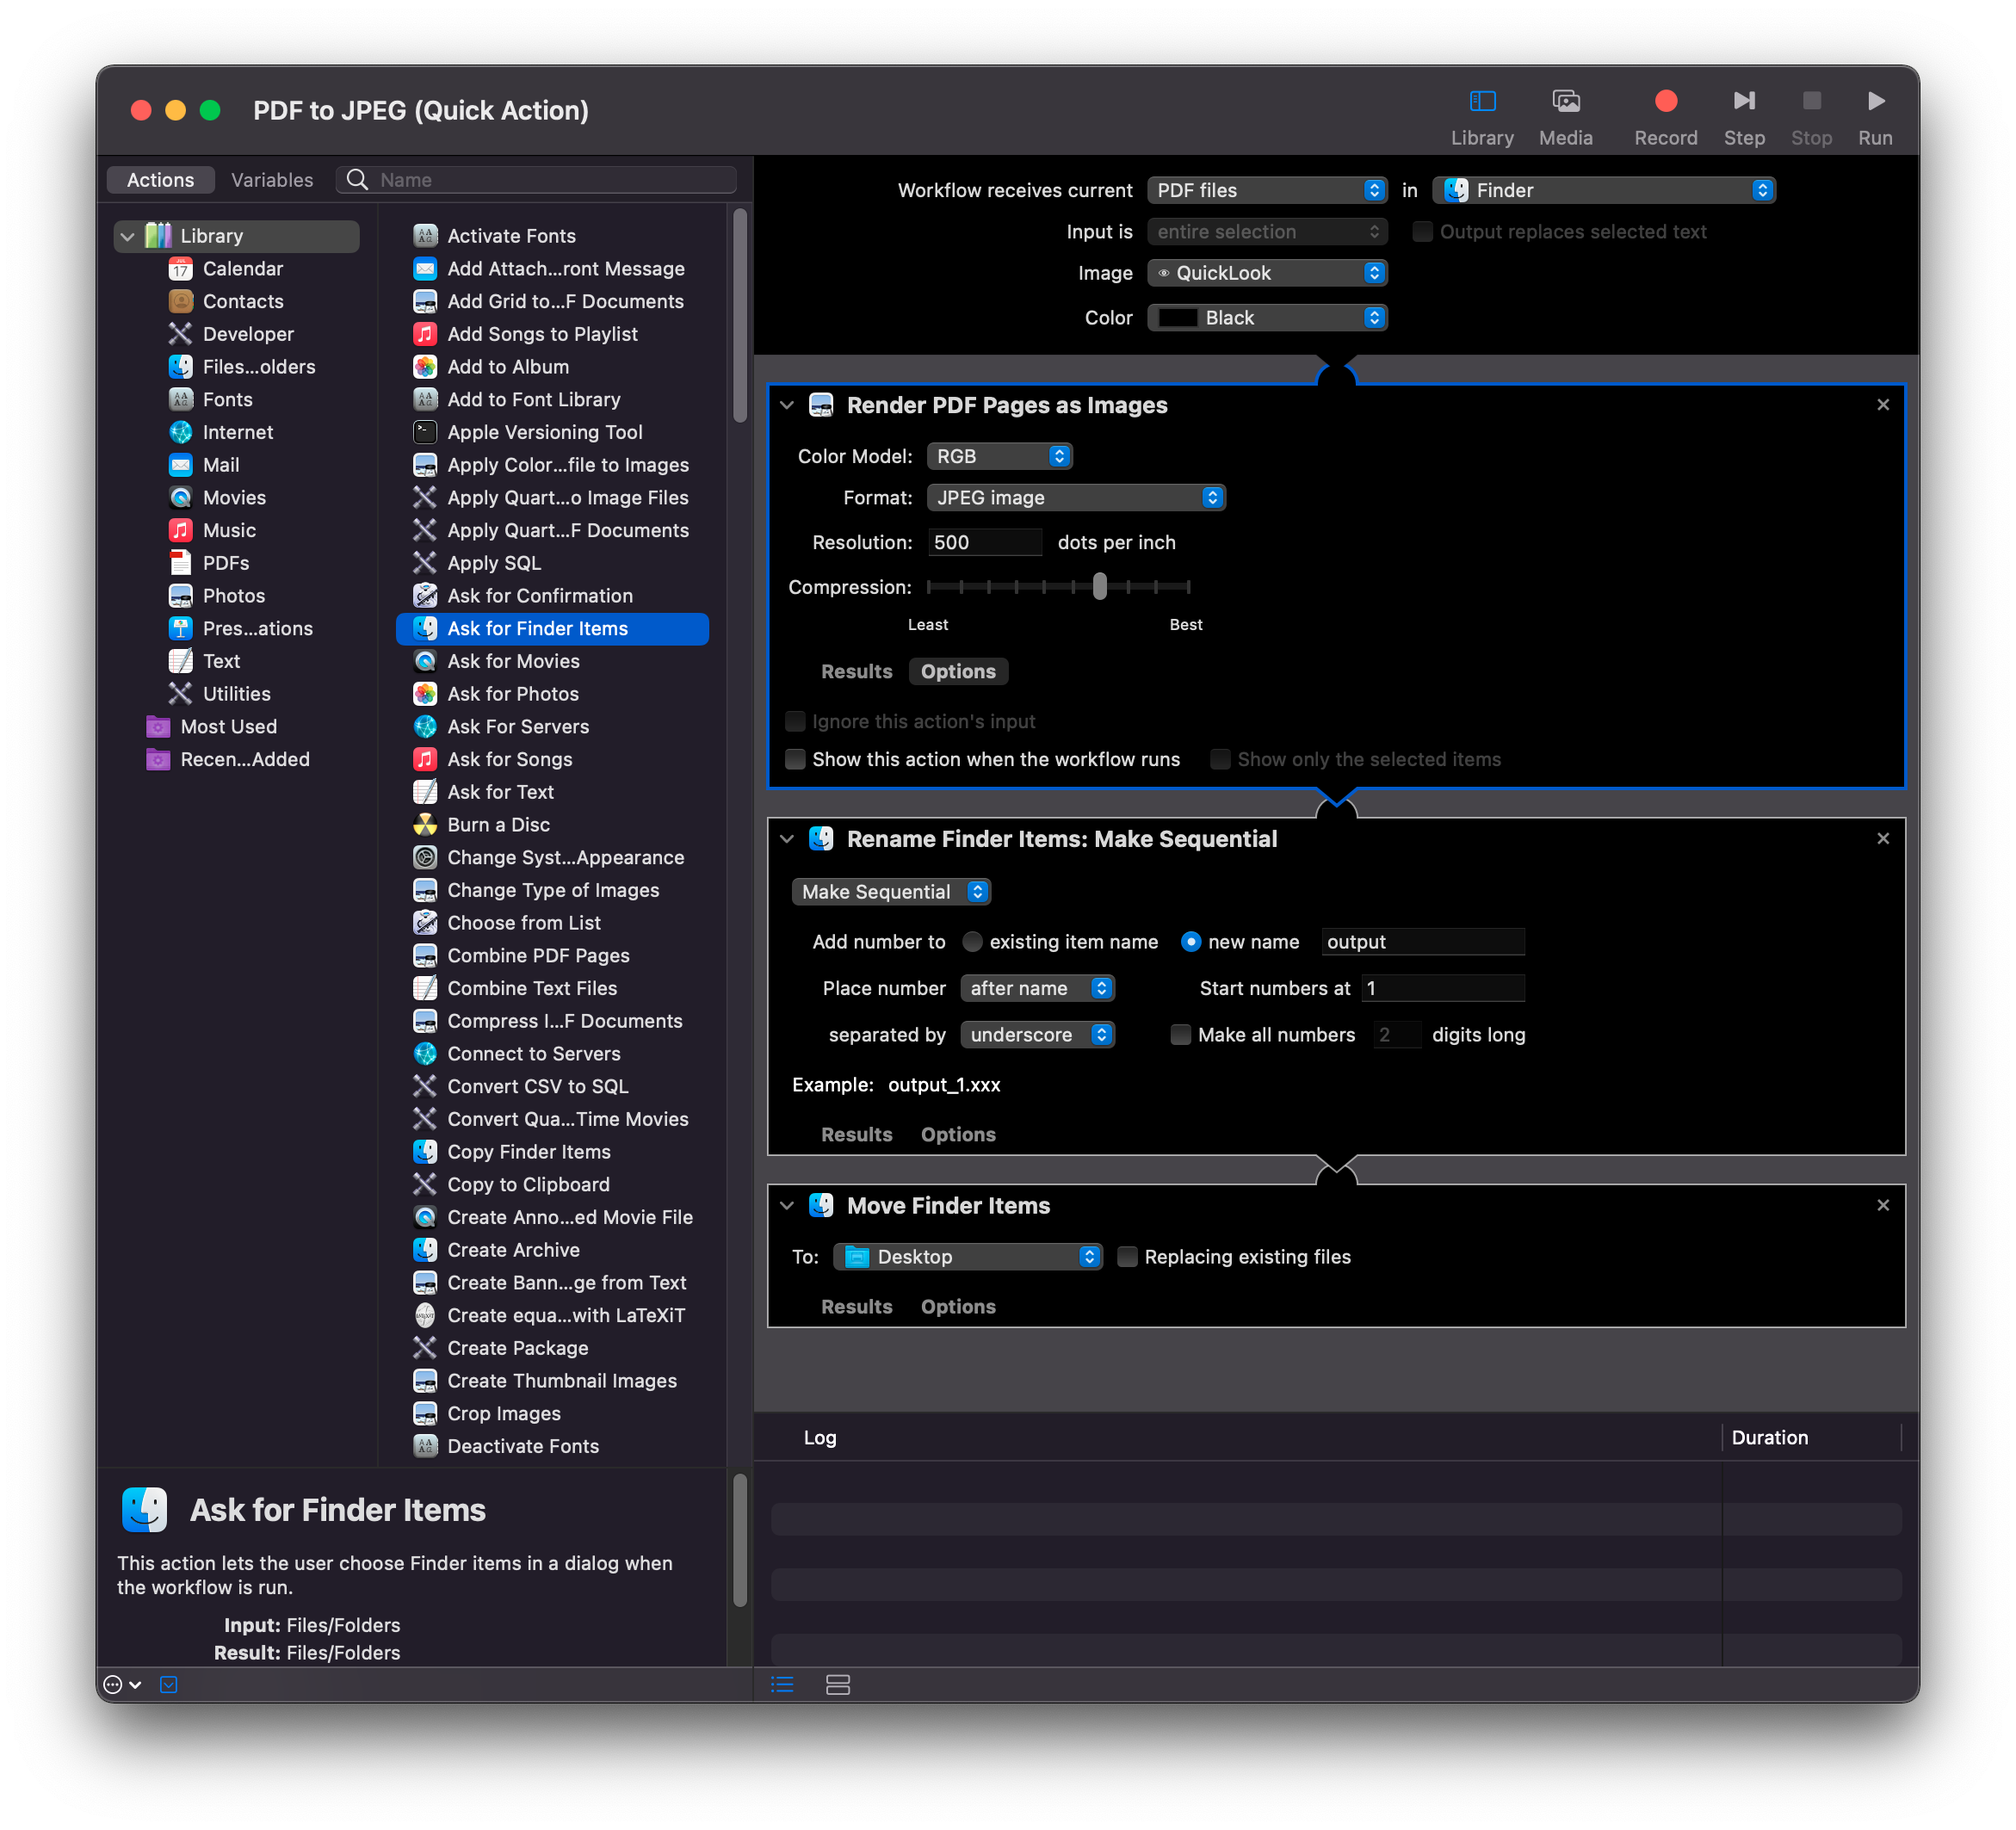
Task: Select new name radio button
Action: point(1191,942)
